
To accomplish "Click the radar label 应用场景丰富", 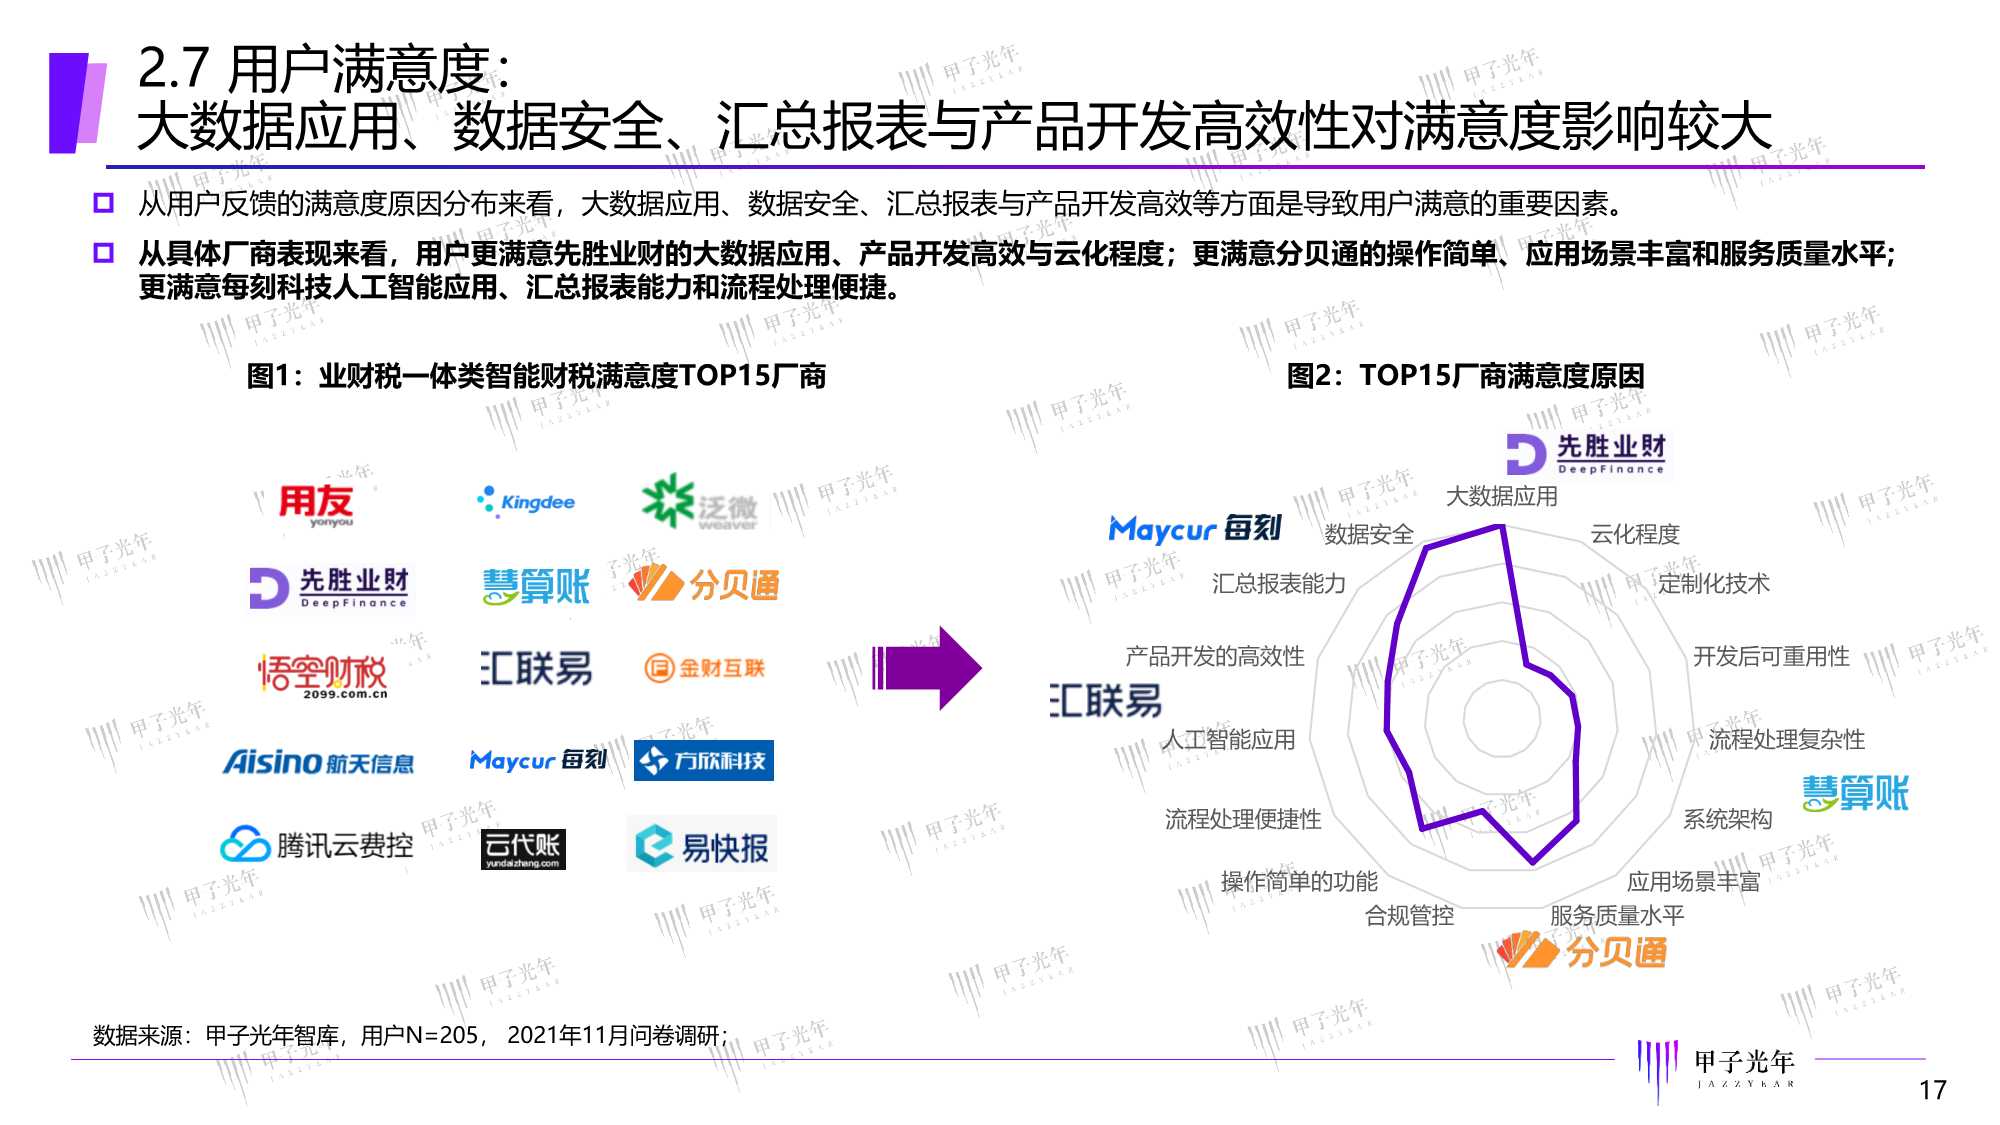I will 1693,881.
